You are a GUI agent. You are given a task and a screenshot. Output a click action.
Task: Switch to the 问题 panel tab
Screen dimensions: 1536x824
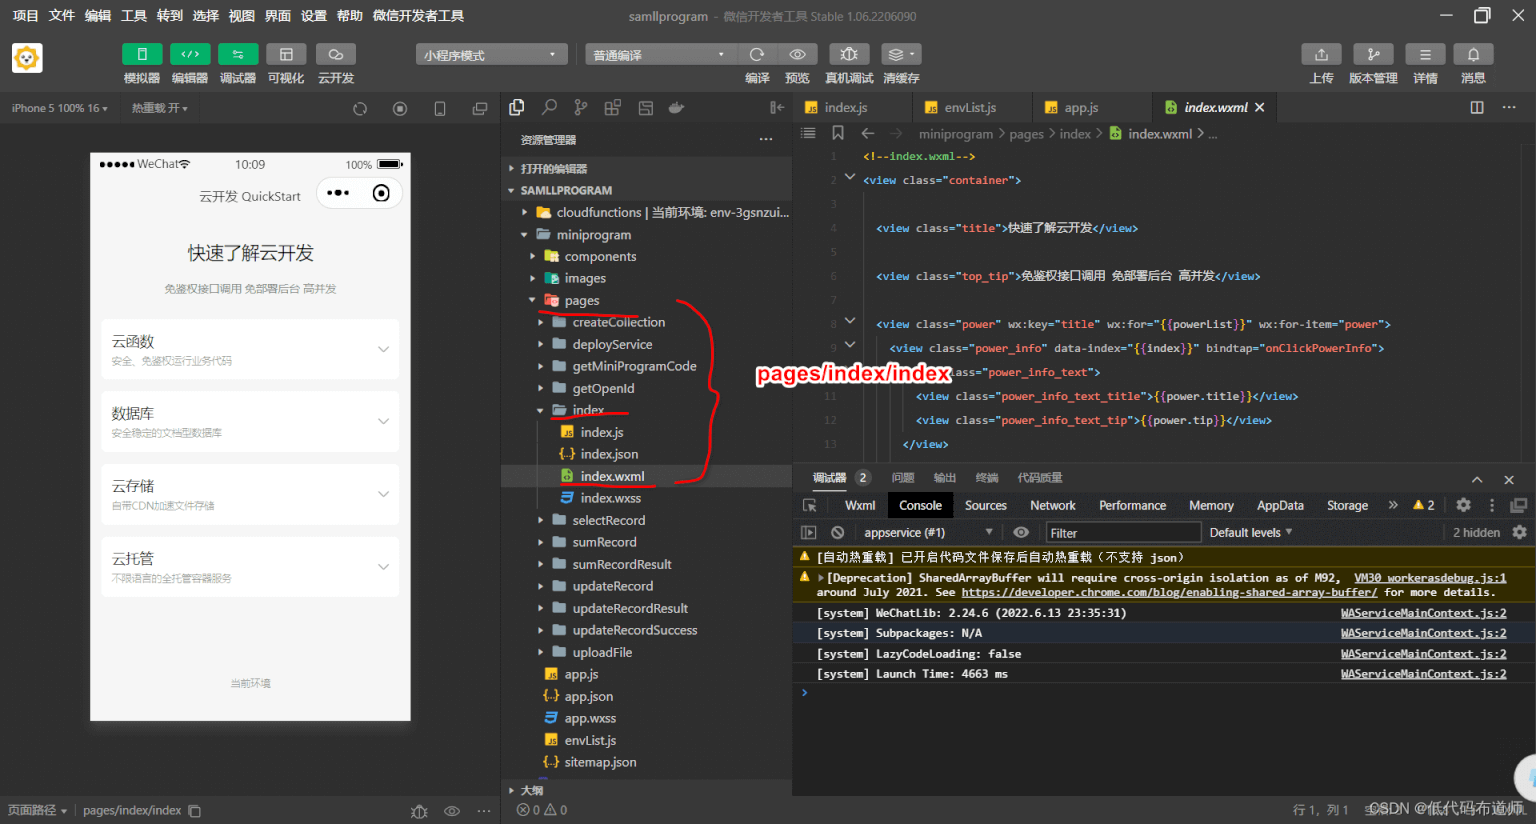[x=903, y=478]
